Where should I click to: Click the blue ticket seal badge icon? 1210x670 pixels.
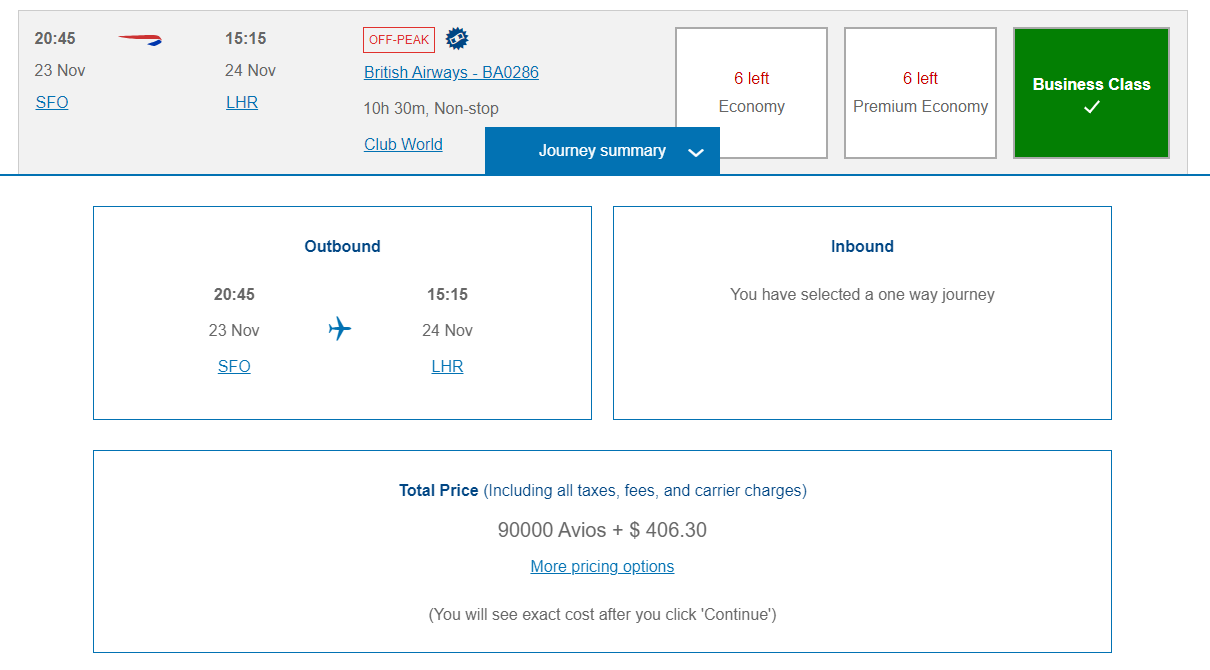point(457,39)
